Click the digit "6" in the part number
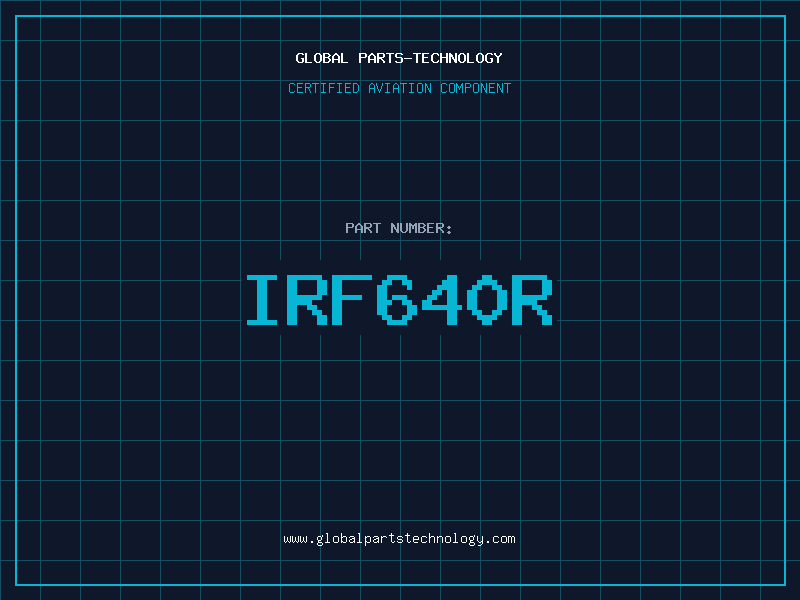The height and width of the screenshot is (600, 800). coord(398,300)
